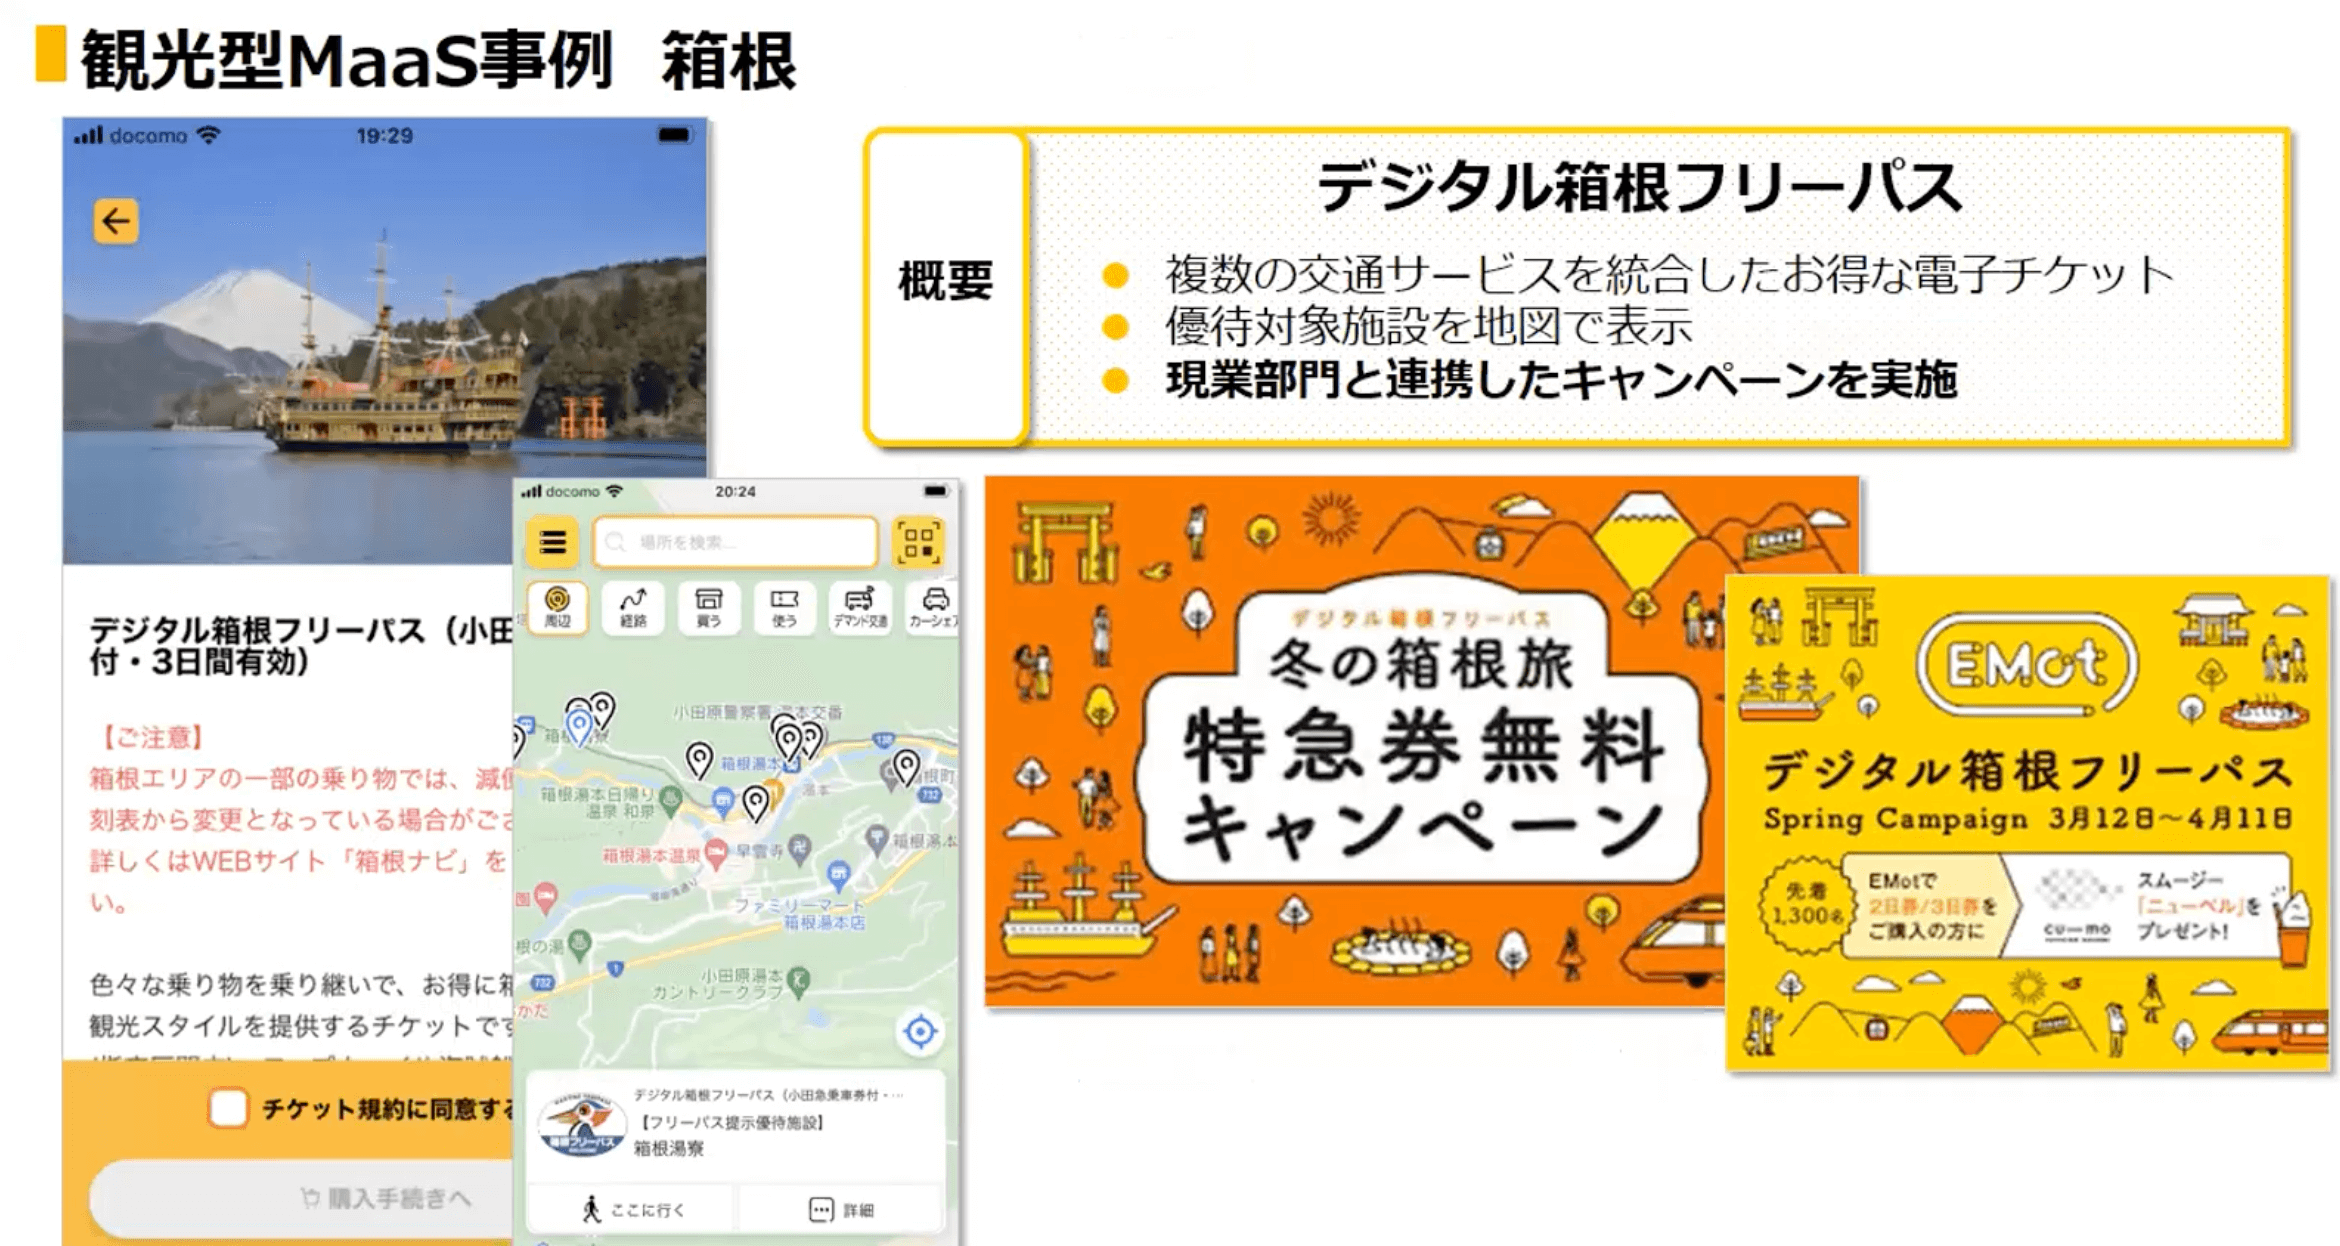
Task: Click the 現業部門と連携したキャンペーンを実施 bullet
Action: coord(1560,381)
